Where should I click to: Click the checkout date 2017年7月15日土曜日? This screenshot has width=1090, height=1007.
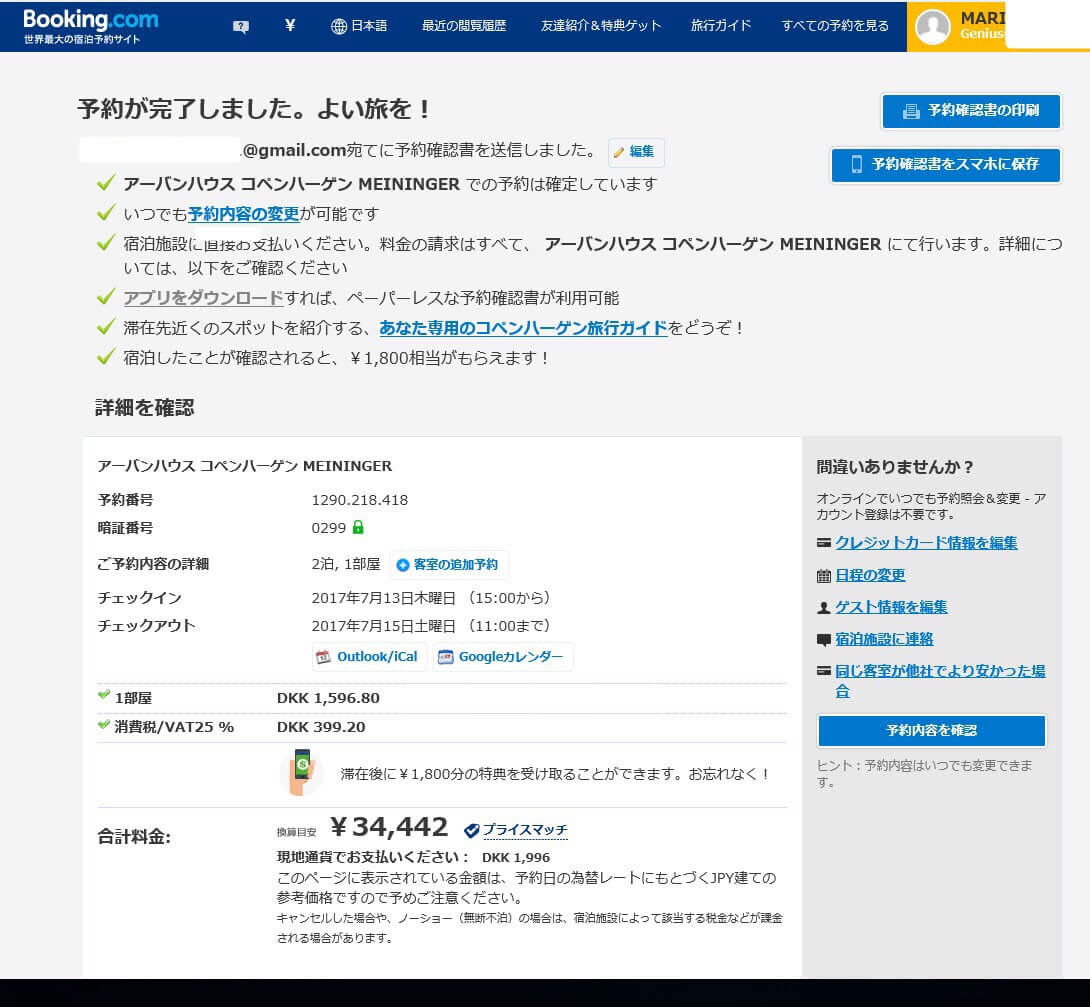[x=384, y=626]
